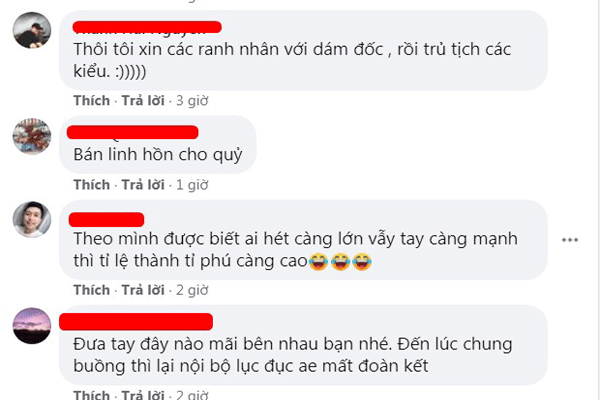This screenshot has width=600, height=400.
Task: Open the three-dots menu beside third comment
Action: pos(569,240)
